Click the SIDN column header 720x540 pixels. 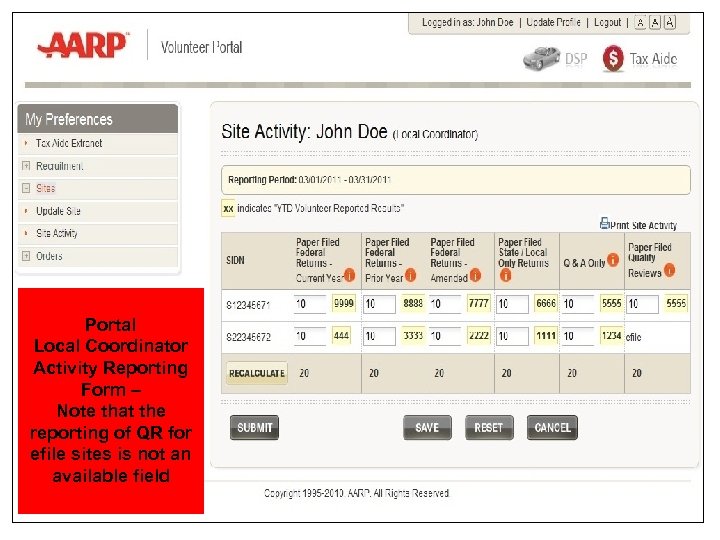[x=235, y=260]
